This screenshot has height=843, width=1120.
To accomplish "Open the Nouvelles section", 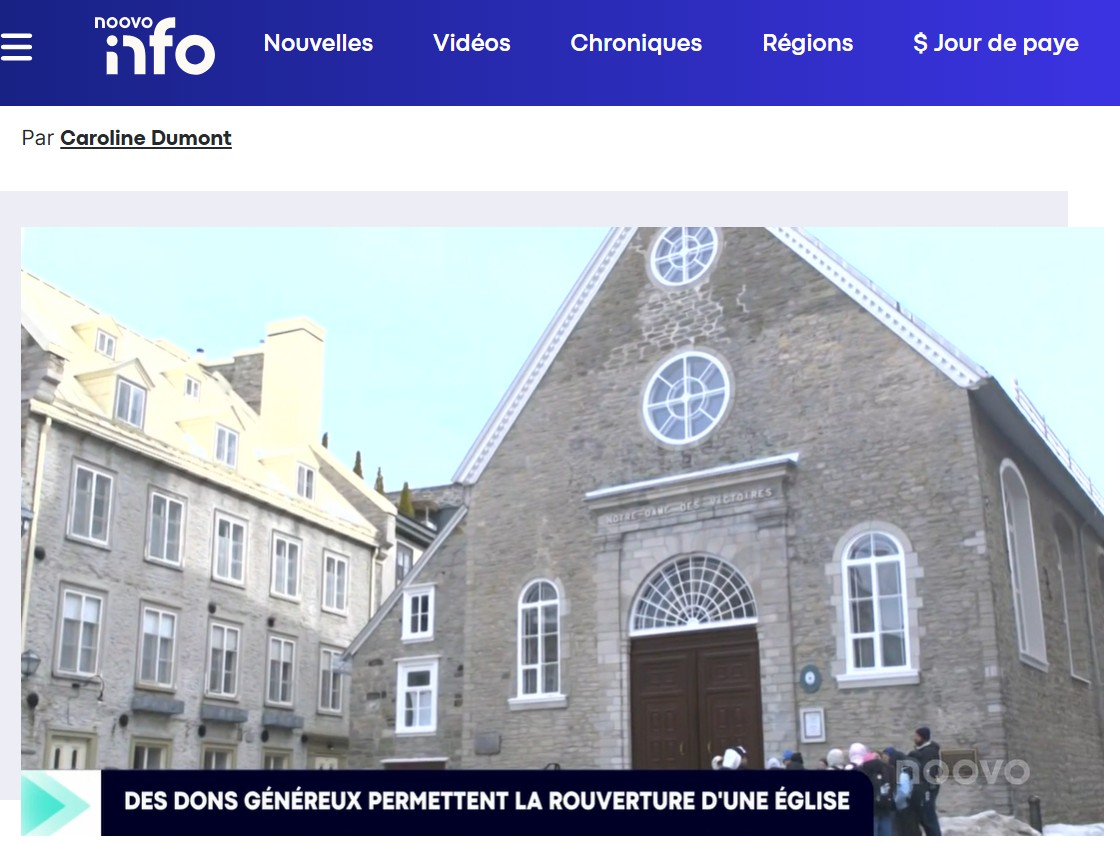I will (318, 44).
